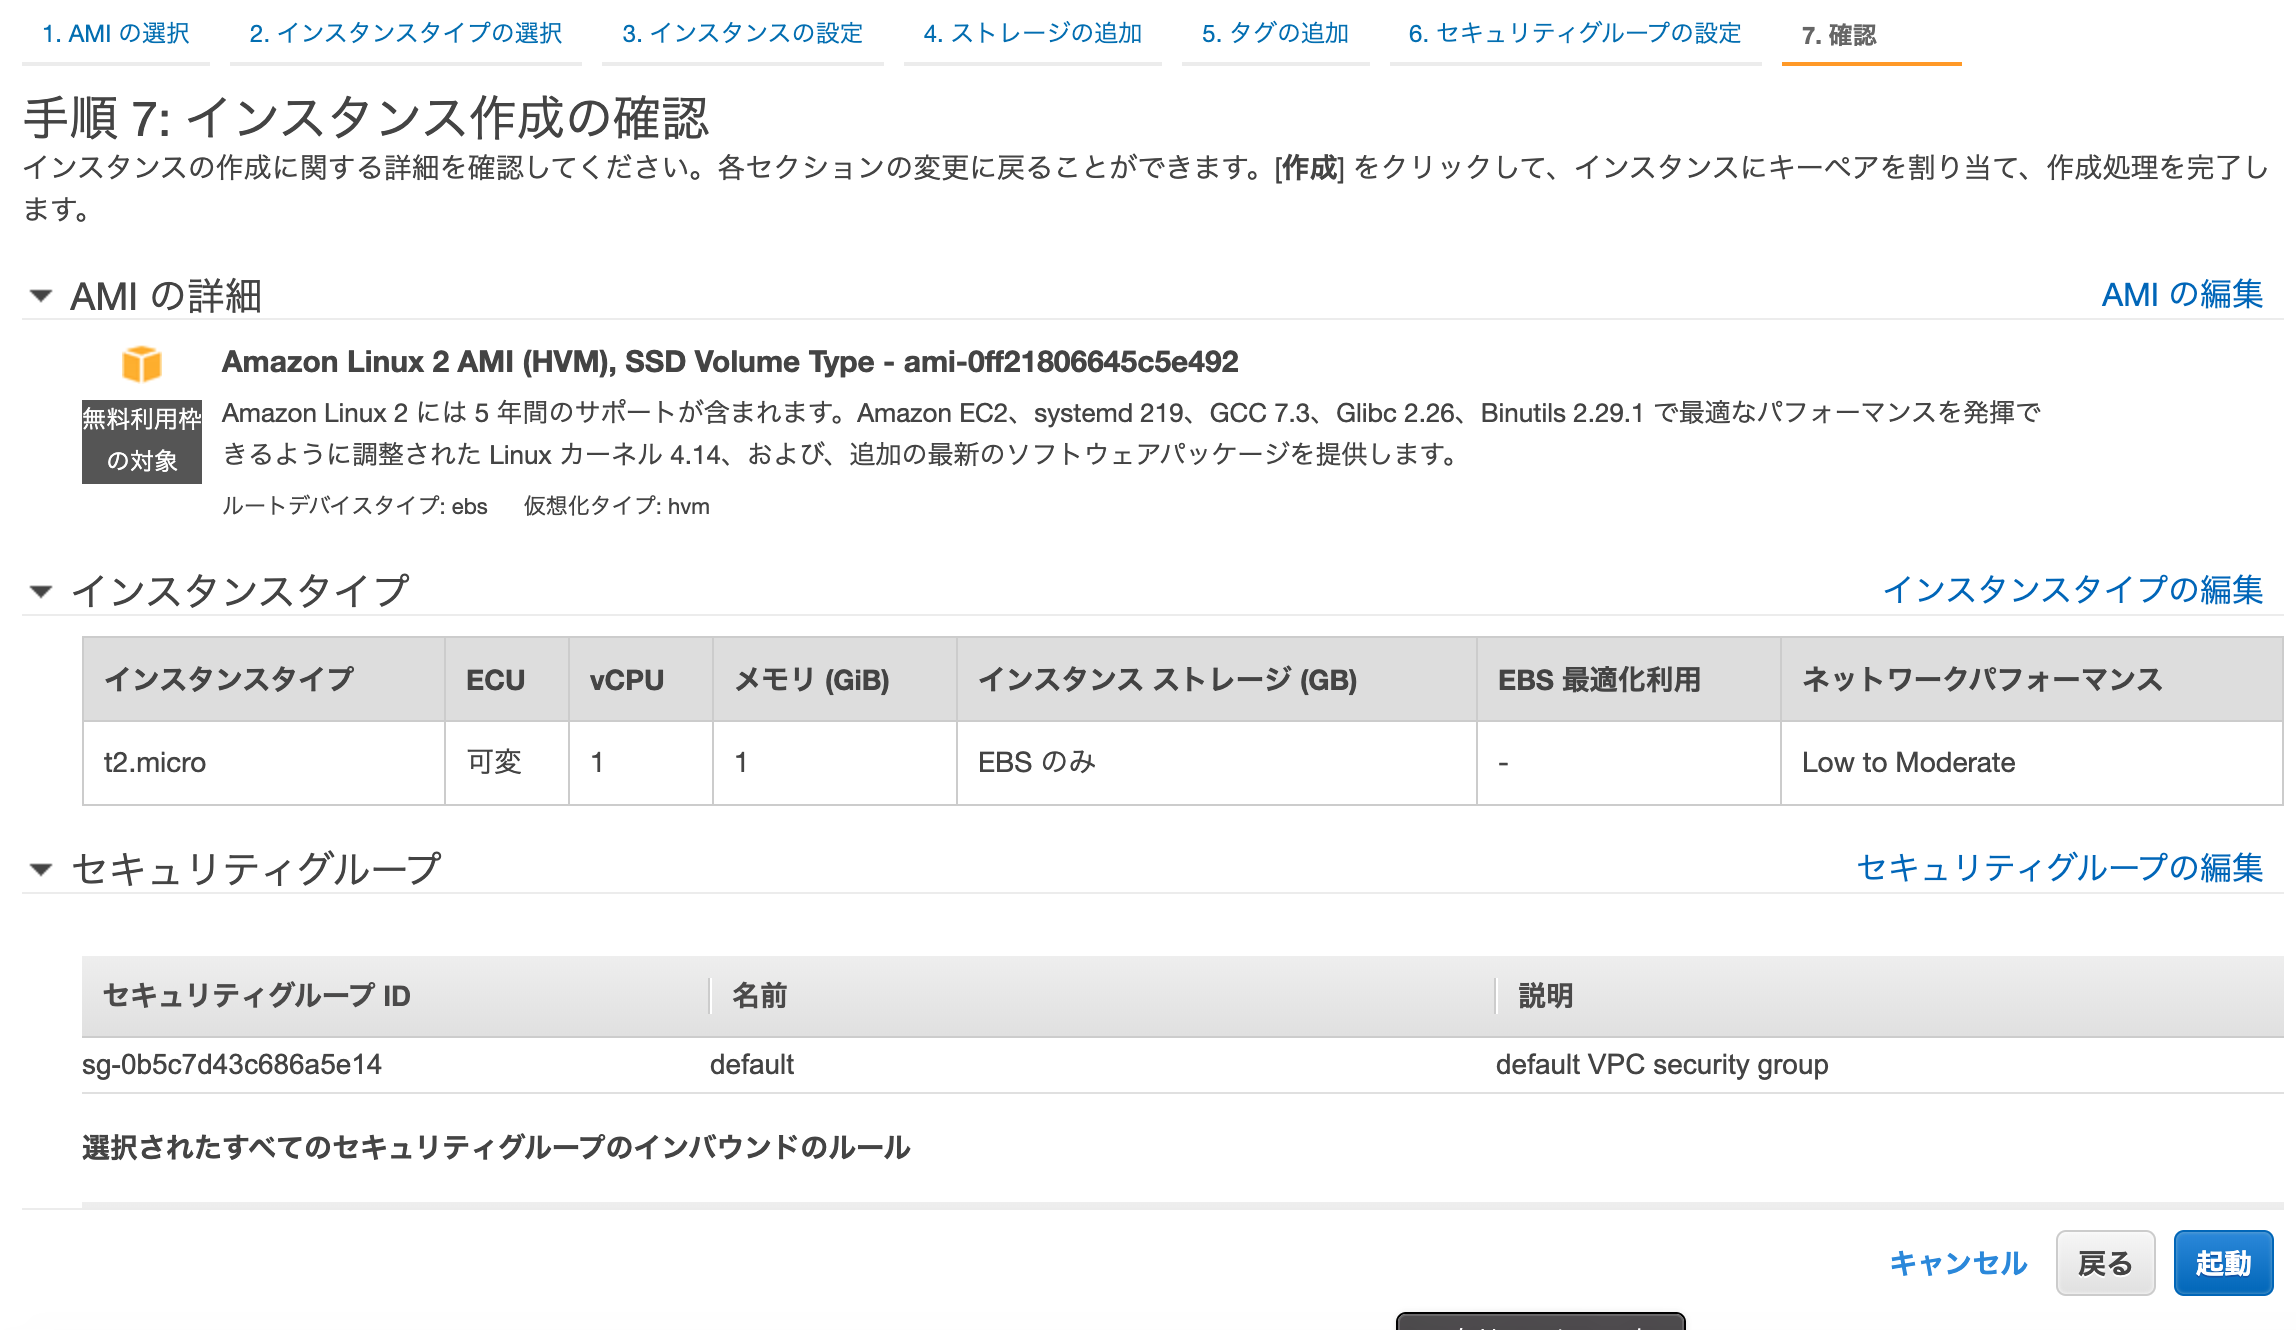
Task: Go to step 6. セキュリティグループの設定 tab
Action: tap(1576, 34)
